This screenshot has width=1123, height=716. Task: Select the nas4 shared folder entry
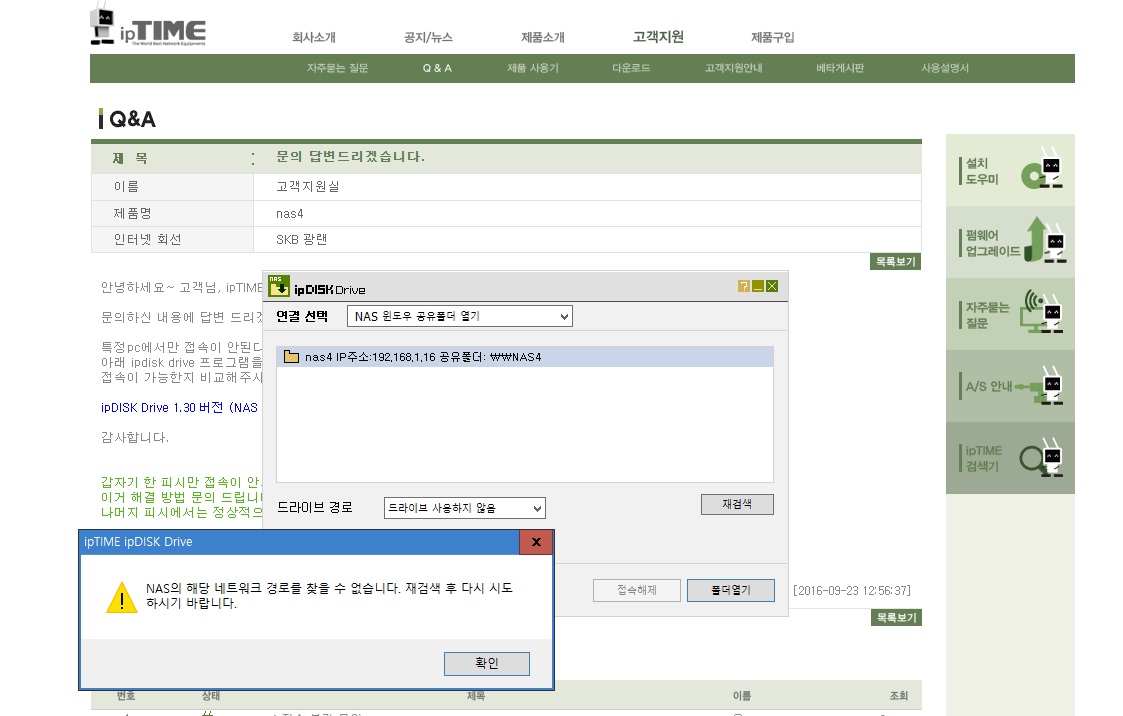[x=525, y=357]
